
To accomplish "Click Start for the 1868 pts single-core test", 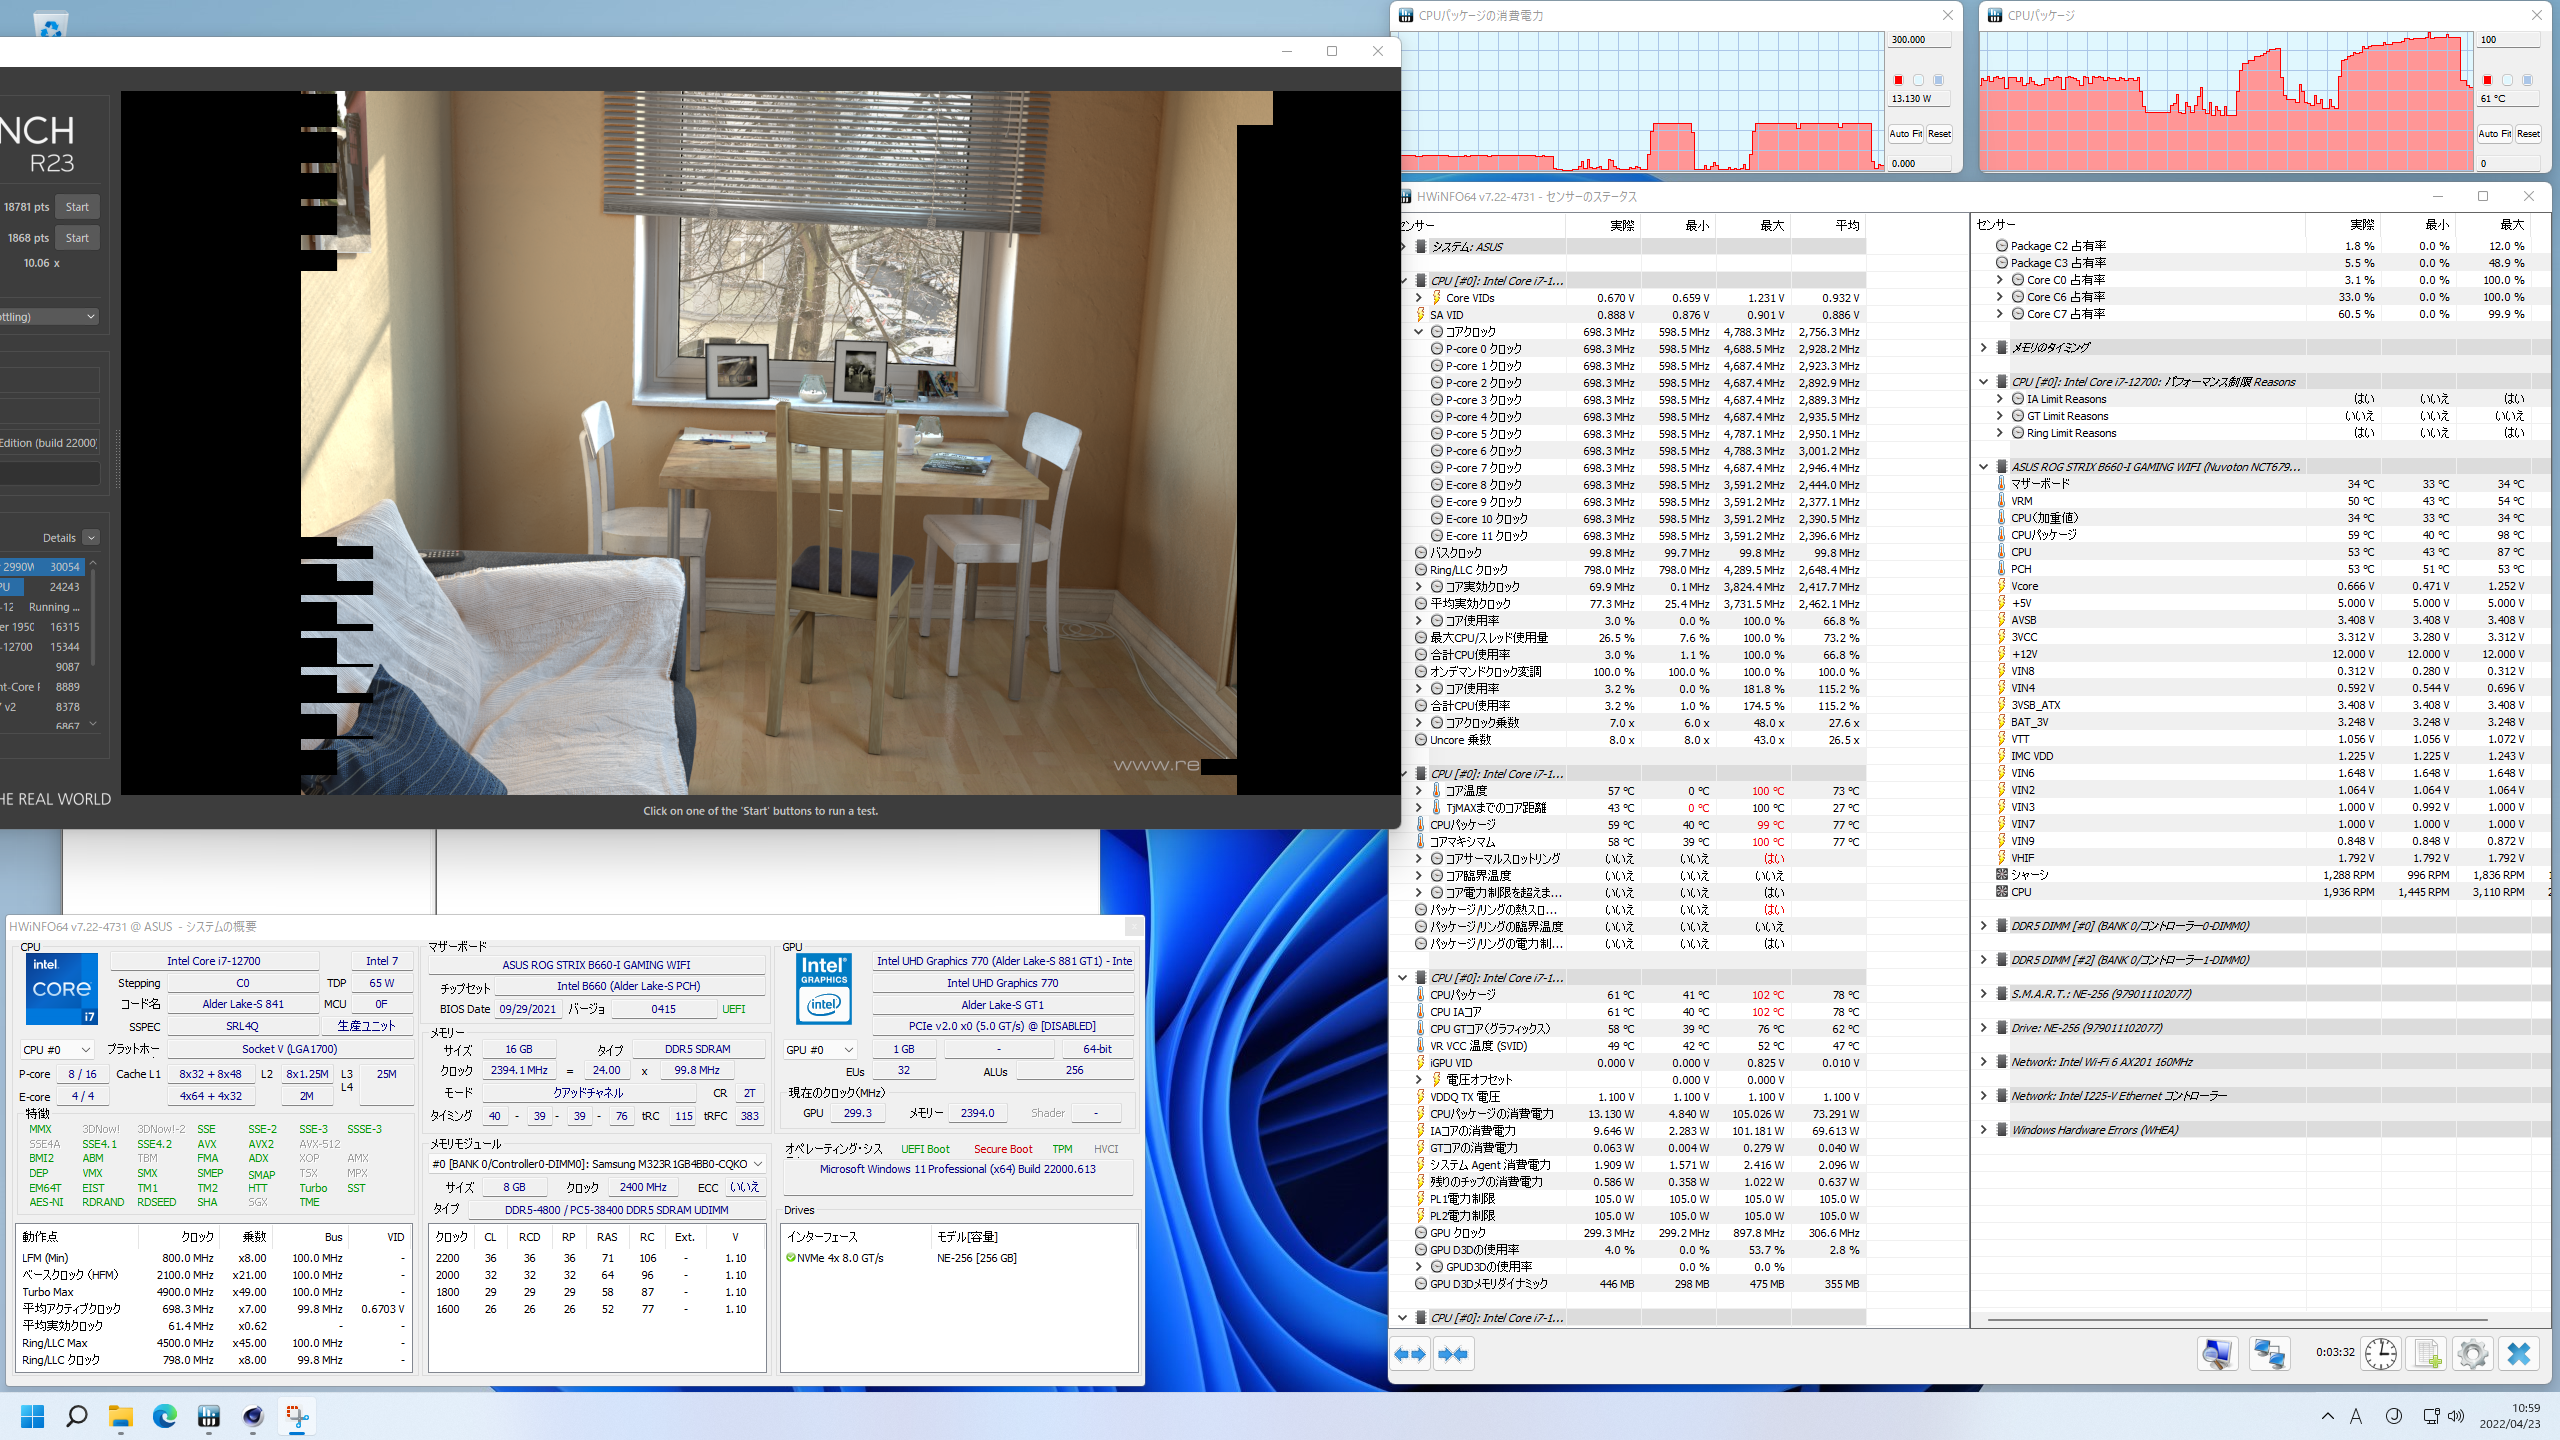I will coord(77,238).
